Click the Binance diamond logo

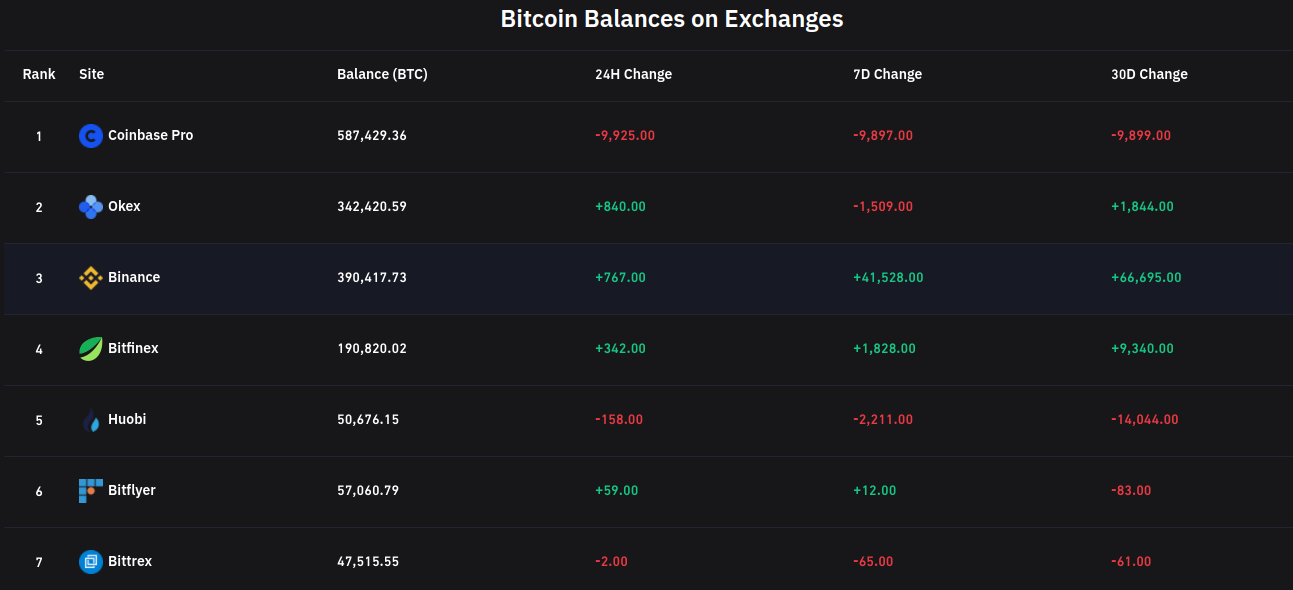[91, 277]
